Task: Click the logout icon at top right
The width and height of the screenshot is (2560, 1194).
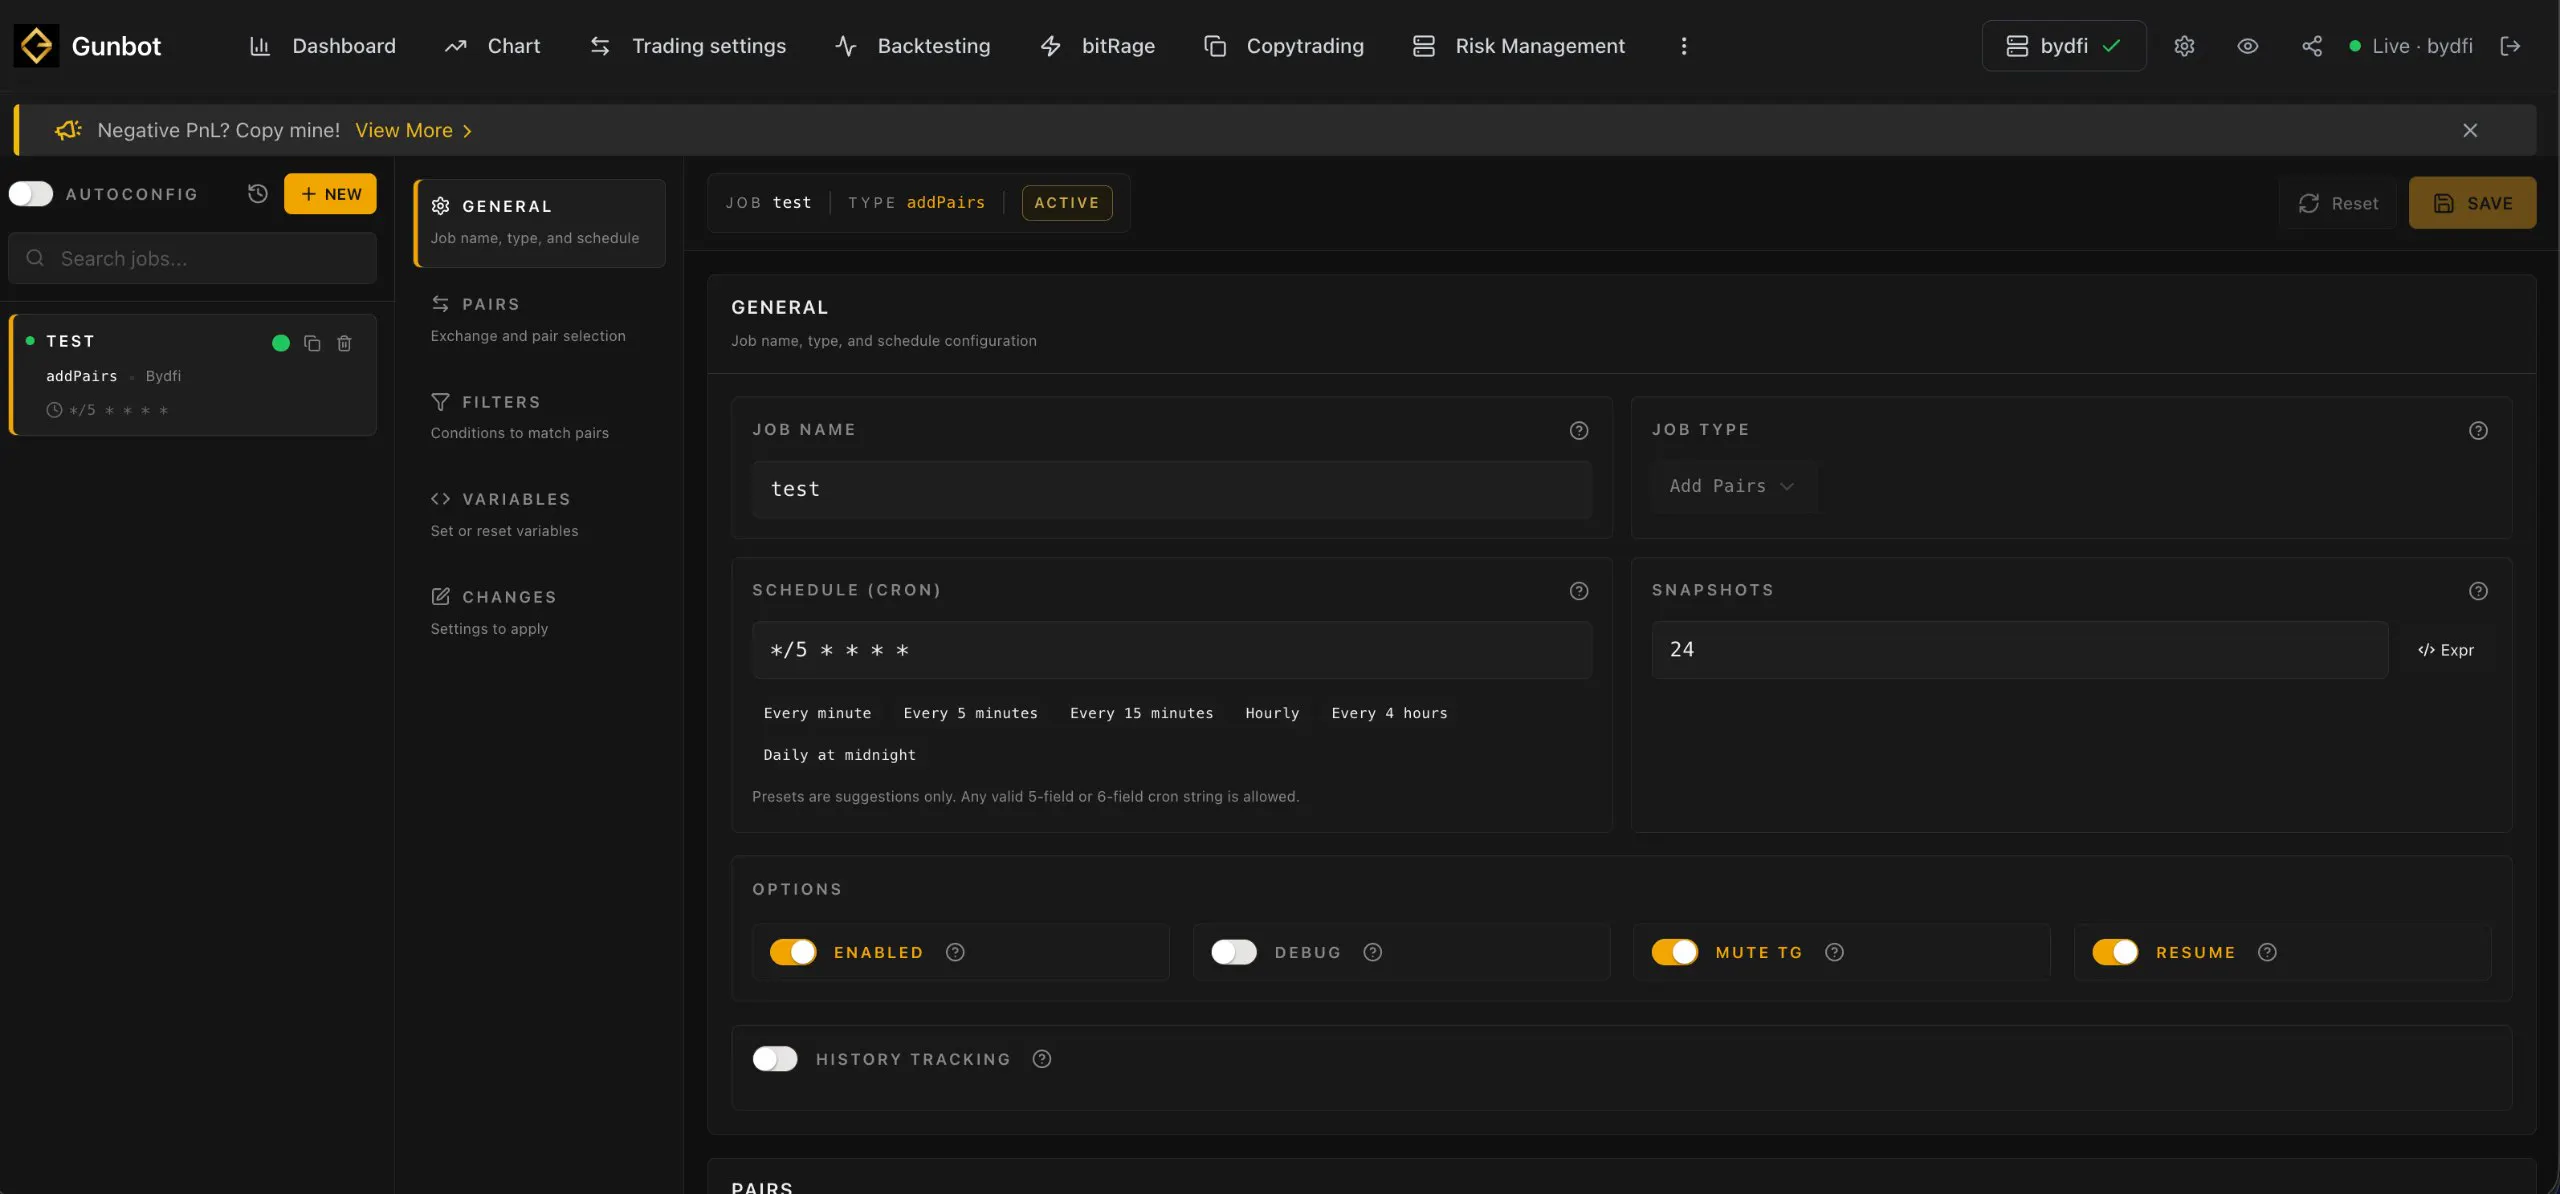Action: pos(2510,46)
